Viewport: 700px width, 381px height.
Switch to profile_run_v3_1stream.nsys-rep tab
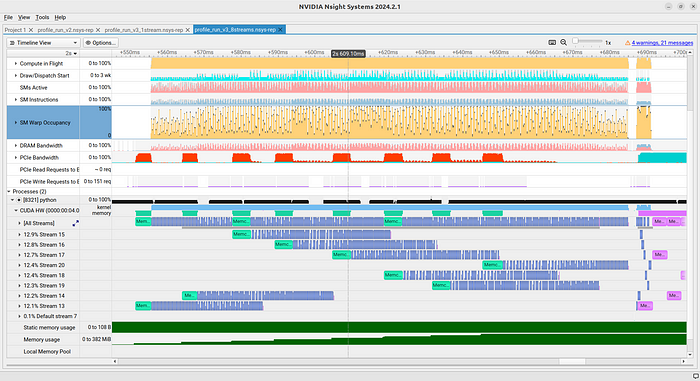pyautogui.click(x=144, y=30)
